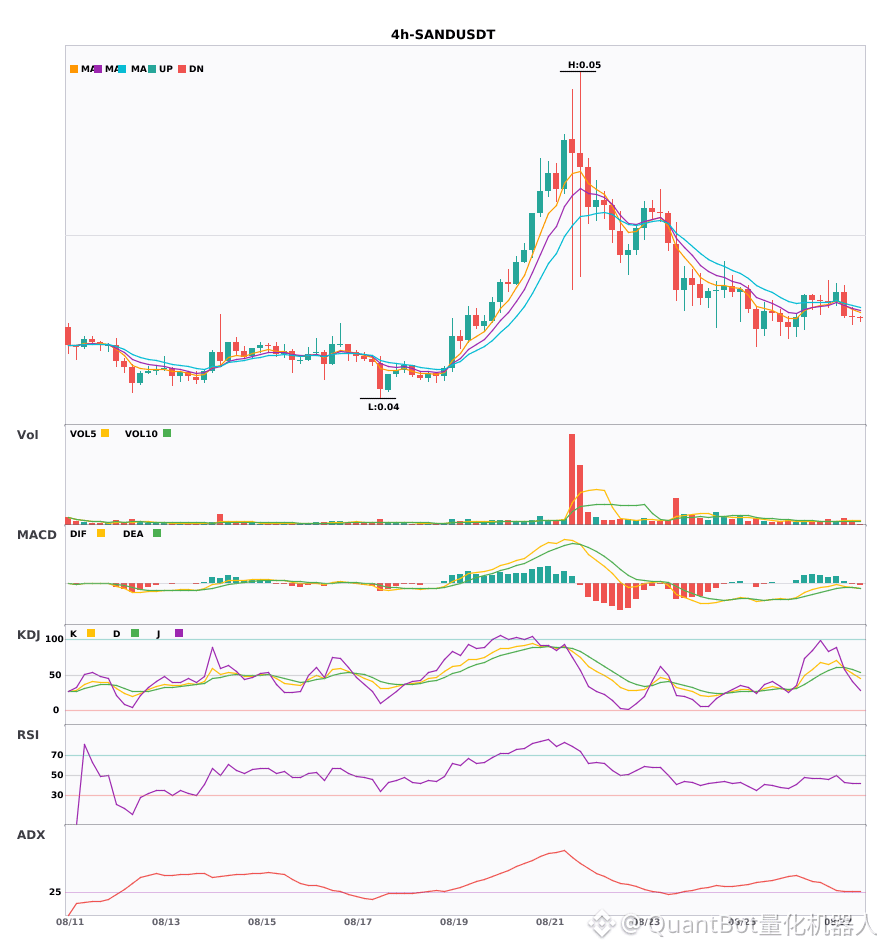Click the UP legend text

click(x=166, y=69)
